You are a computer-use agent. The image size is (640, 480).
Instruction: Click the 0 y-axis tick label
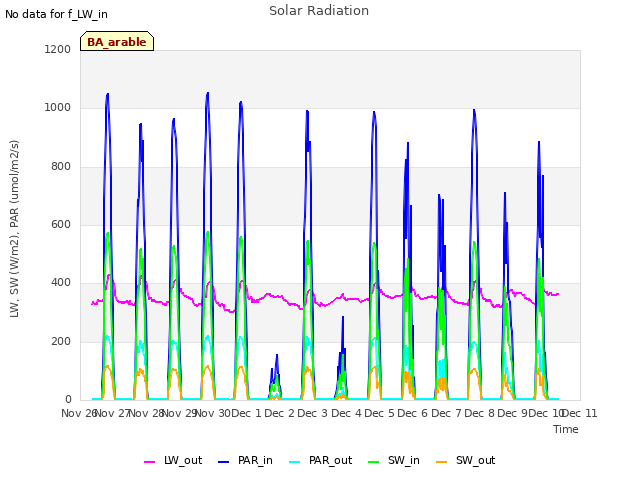pos(68,400)
